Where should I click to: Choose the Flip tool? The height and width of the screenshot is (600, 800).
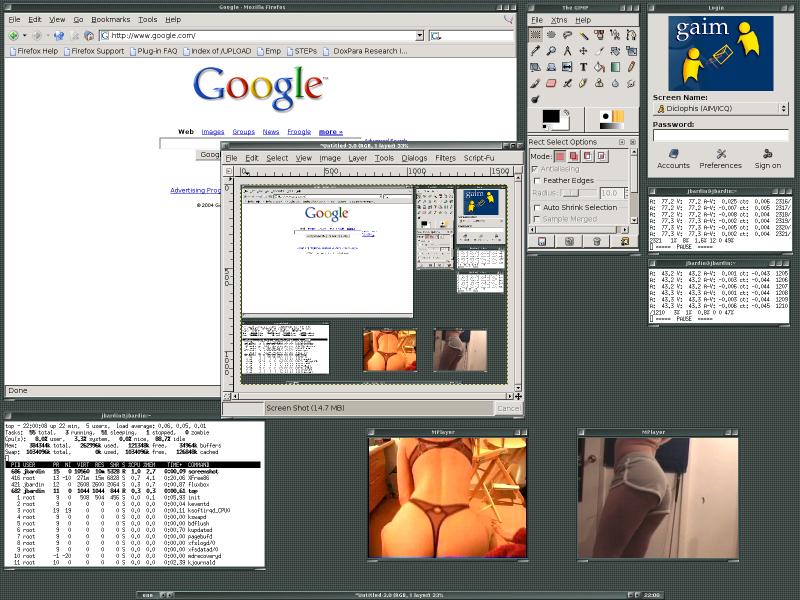click(567, 67)
